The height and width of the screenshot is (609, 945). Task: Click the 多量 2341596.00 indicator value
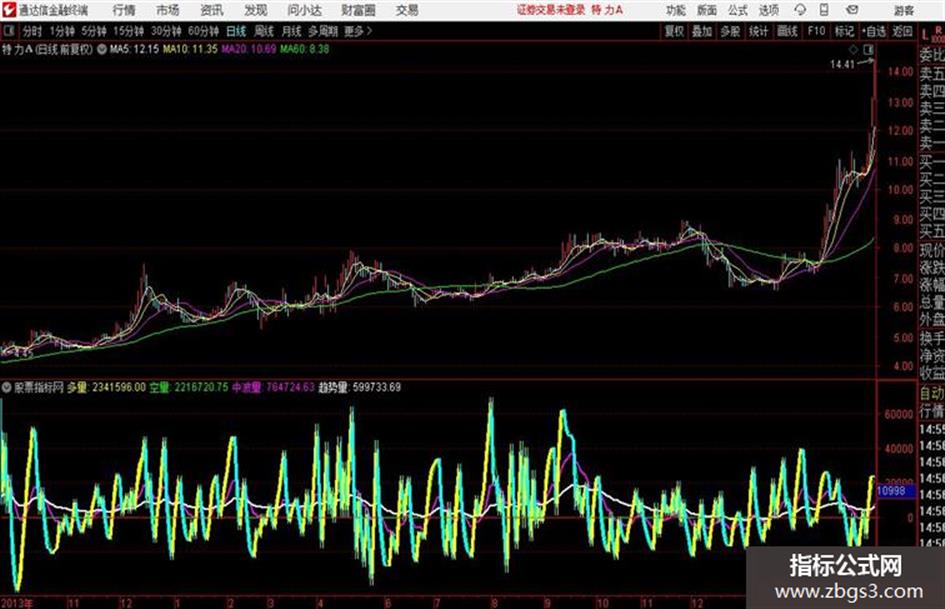[x=106, y=387]
